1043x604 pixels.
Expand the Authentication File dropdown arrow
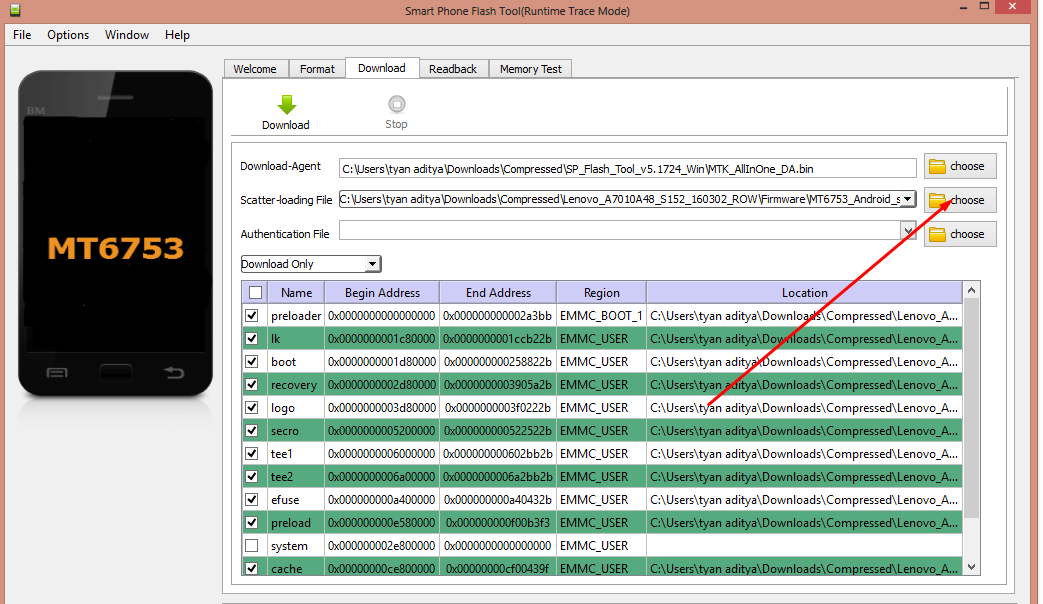[x=908, y=231]
